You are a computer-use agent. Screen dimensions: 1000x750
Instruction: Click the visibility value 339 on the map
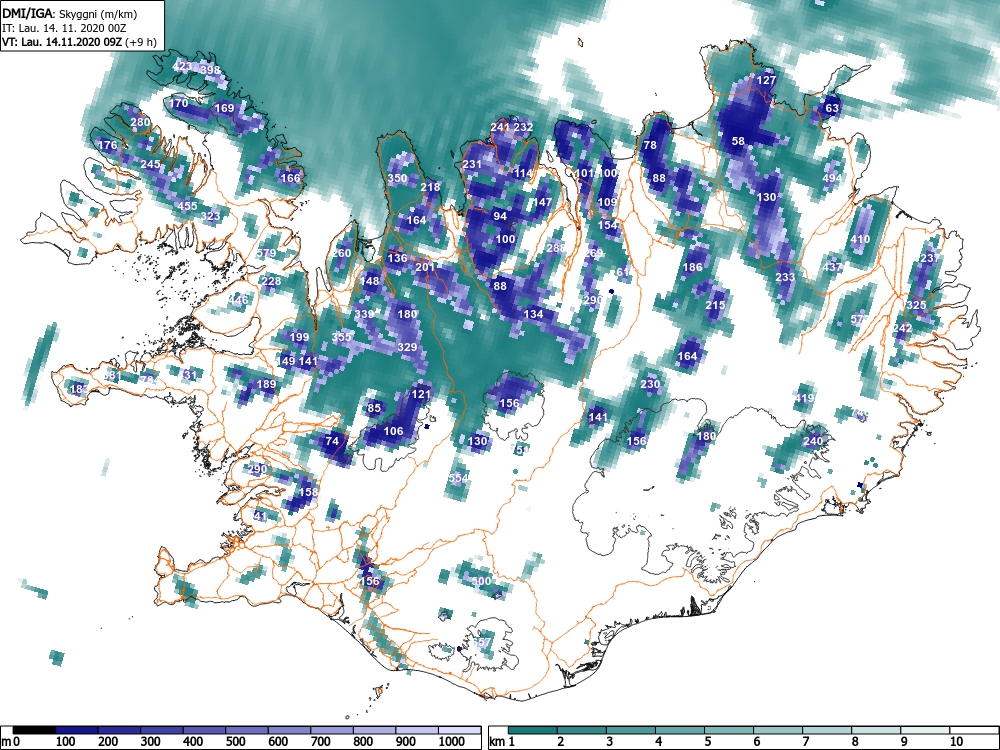pyautogui.click(x=364, y=314)
